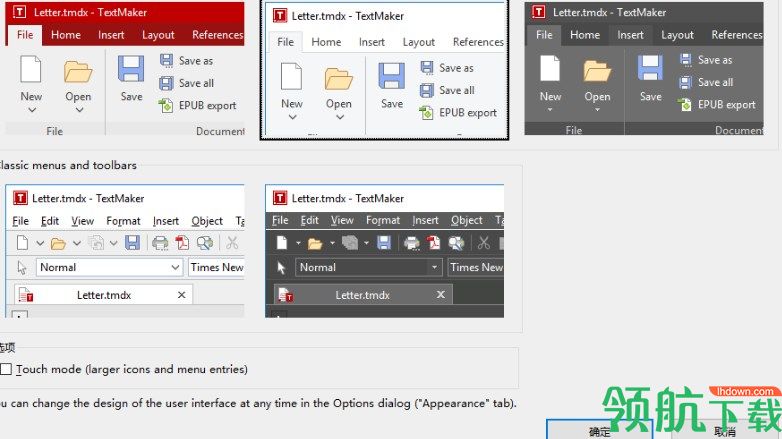Click New document icon in the dark ribbon preview

coord(550,68)
